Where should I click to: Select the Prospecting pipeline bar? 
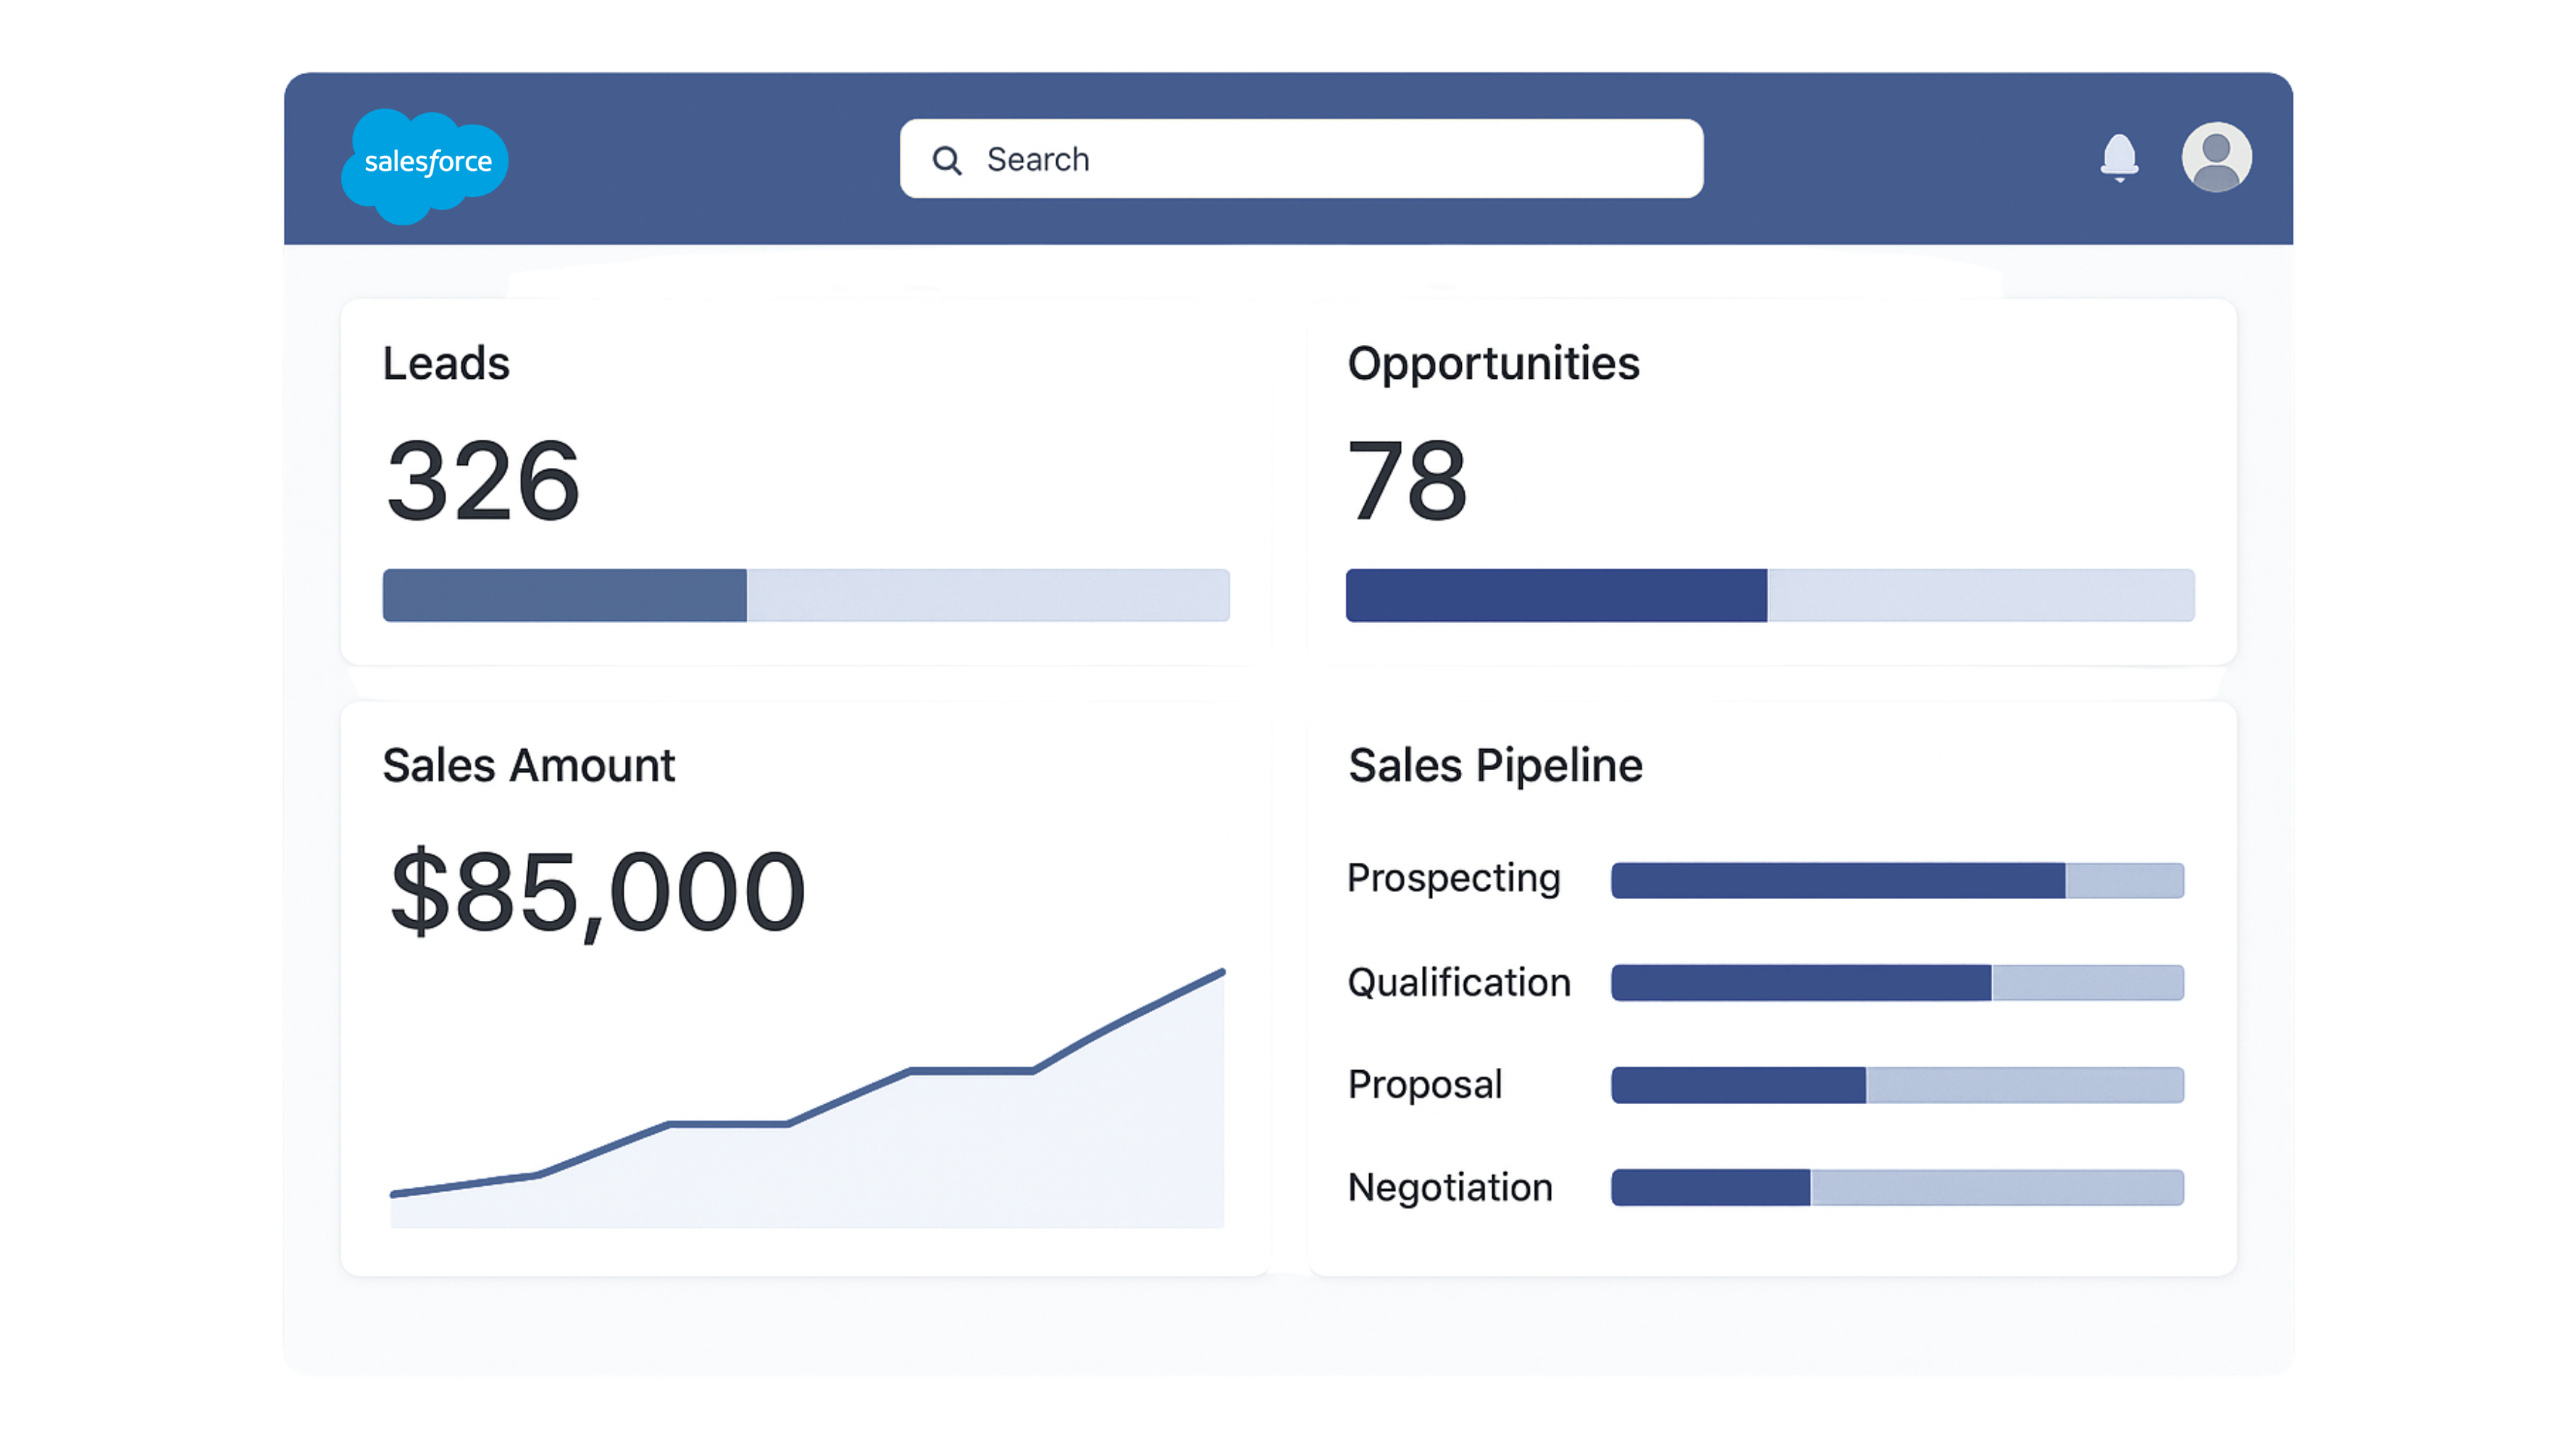[1897, 880]
